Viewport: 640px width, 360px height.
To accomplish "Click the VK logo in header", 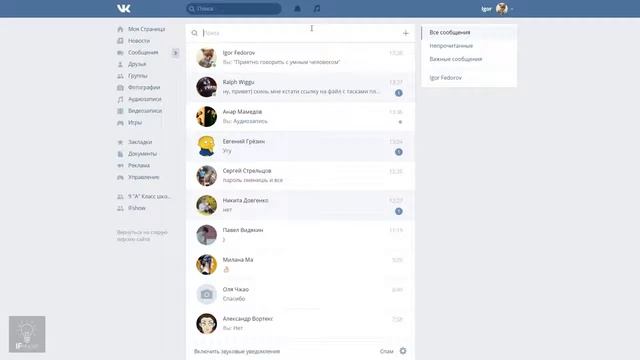I will (x=124, y=8).
